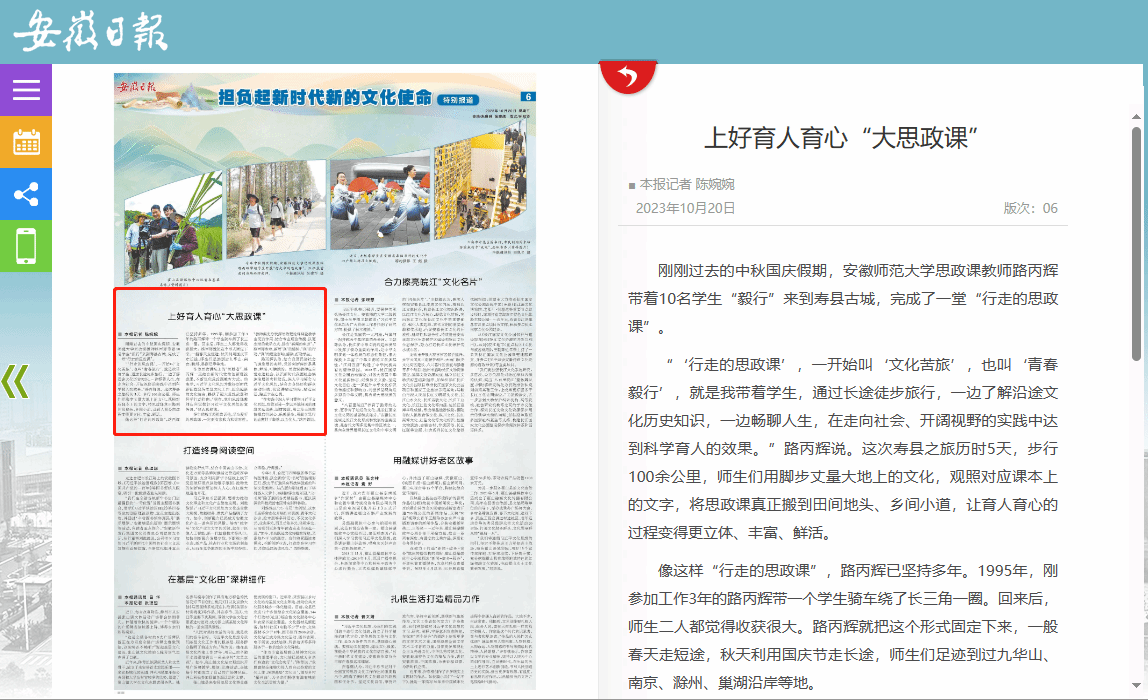Image resolution: width=1148 pixels, height=700 pixels.
Task: Click the blue share icon
Action: point(26,194)
